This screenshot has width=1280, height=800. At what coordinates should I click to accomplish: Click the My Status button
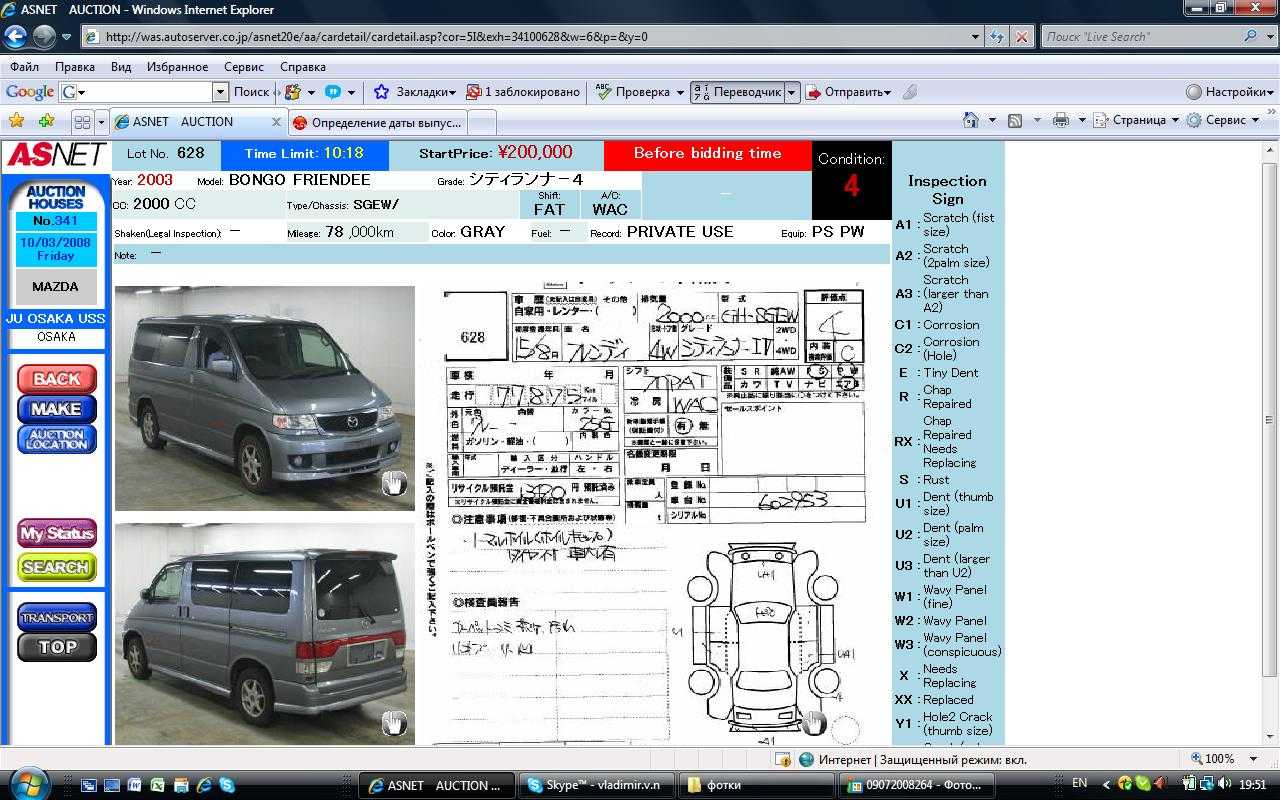coord(56,533)
